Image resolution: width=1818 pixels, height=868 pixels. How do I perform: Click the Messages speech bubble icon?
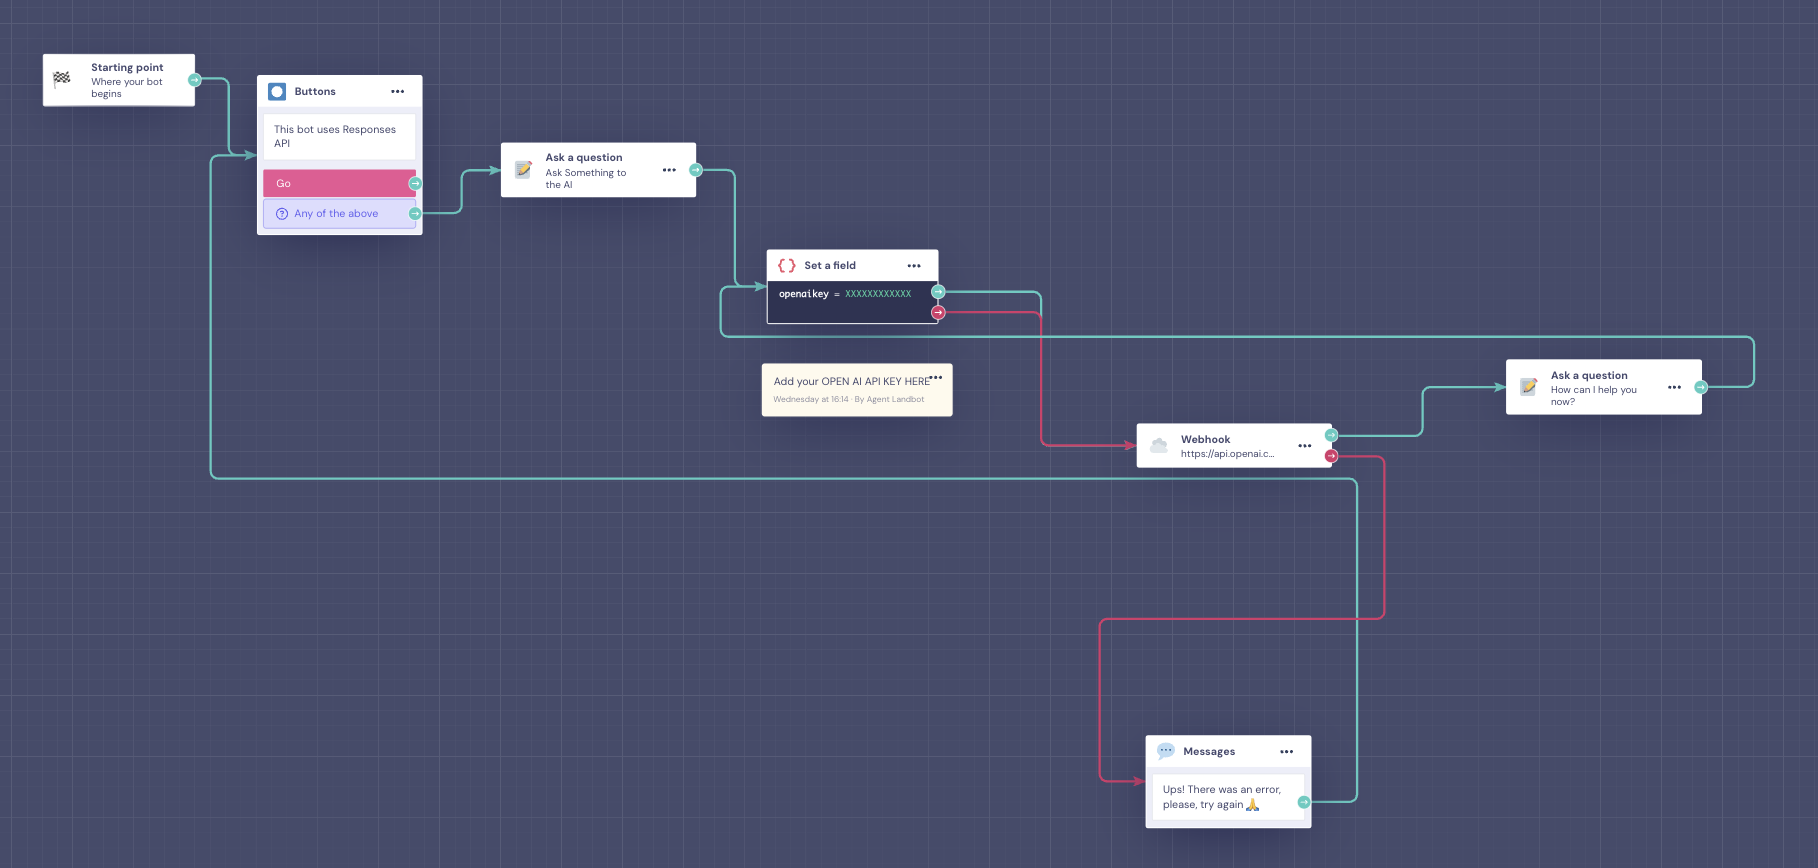[1166, 751]
